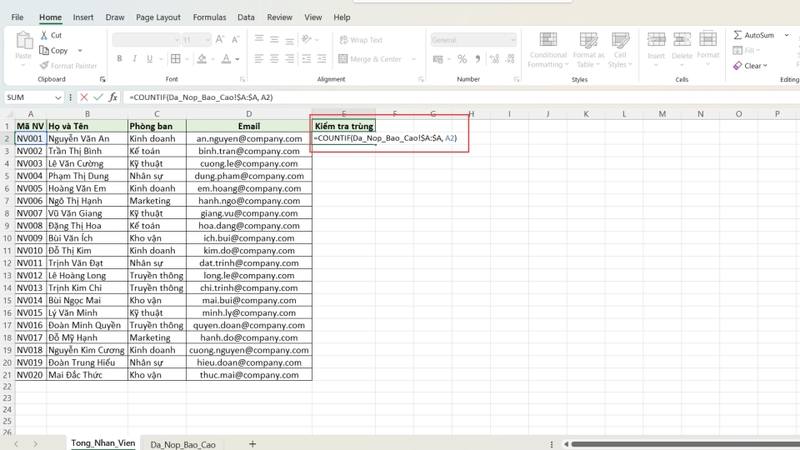
Task: Open the font size dropdown
Action: [208, 40]
